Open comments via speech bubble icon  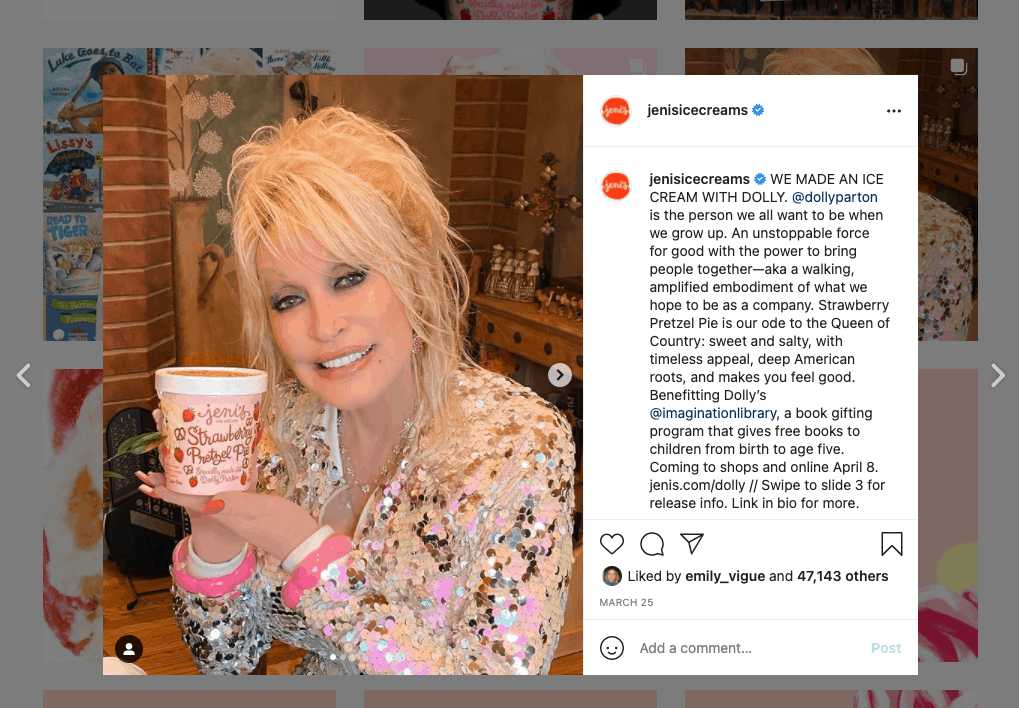pos(652,544)
